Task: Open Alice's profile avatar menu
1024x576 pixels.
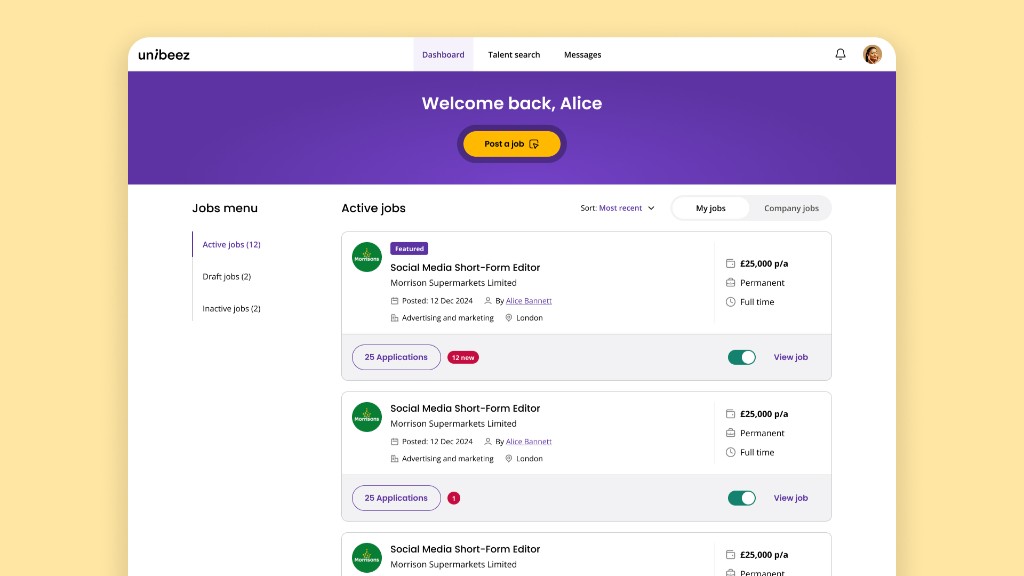Action: tap(872, 54)
